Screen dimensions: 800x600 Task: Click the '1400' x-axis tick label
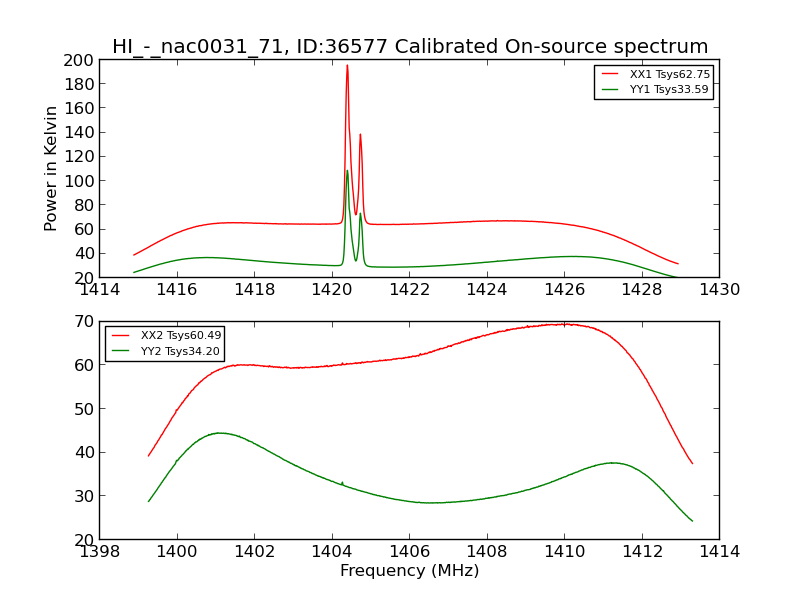click(177, 552)
